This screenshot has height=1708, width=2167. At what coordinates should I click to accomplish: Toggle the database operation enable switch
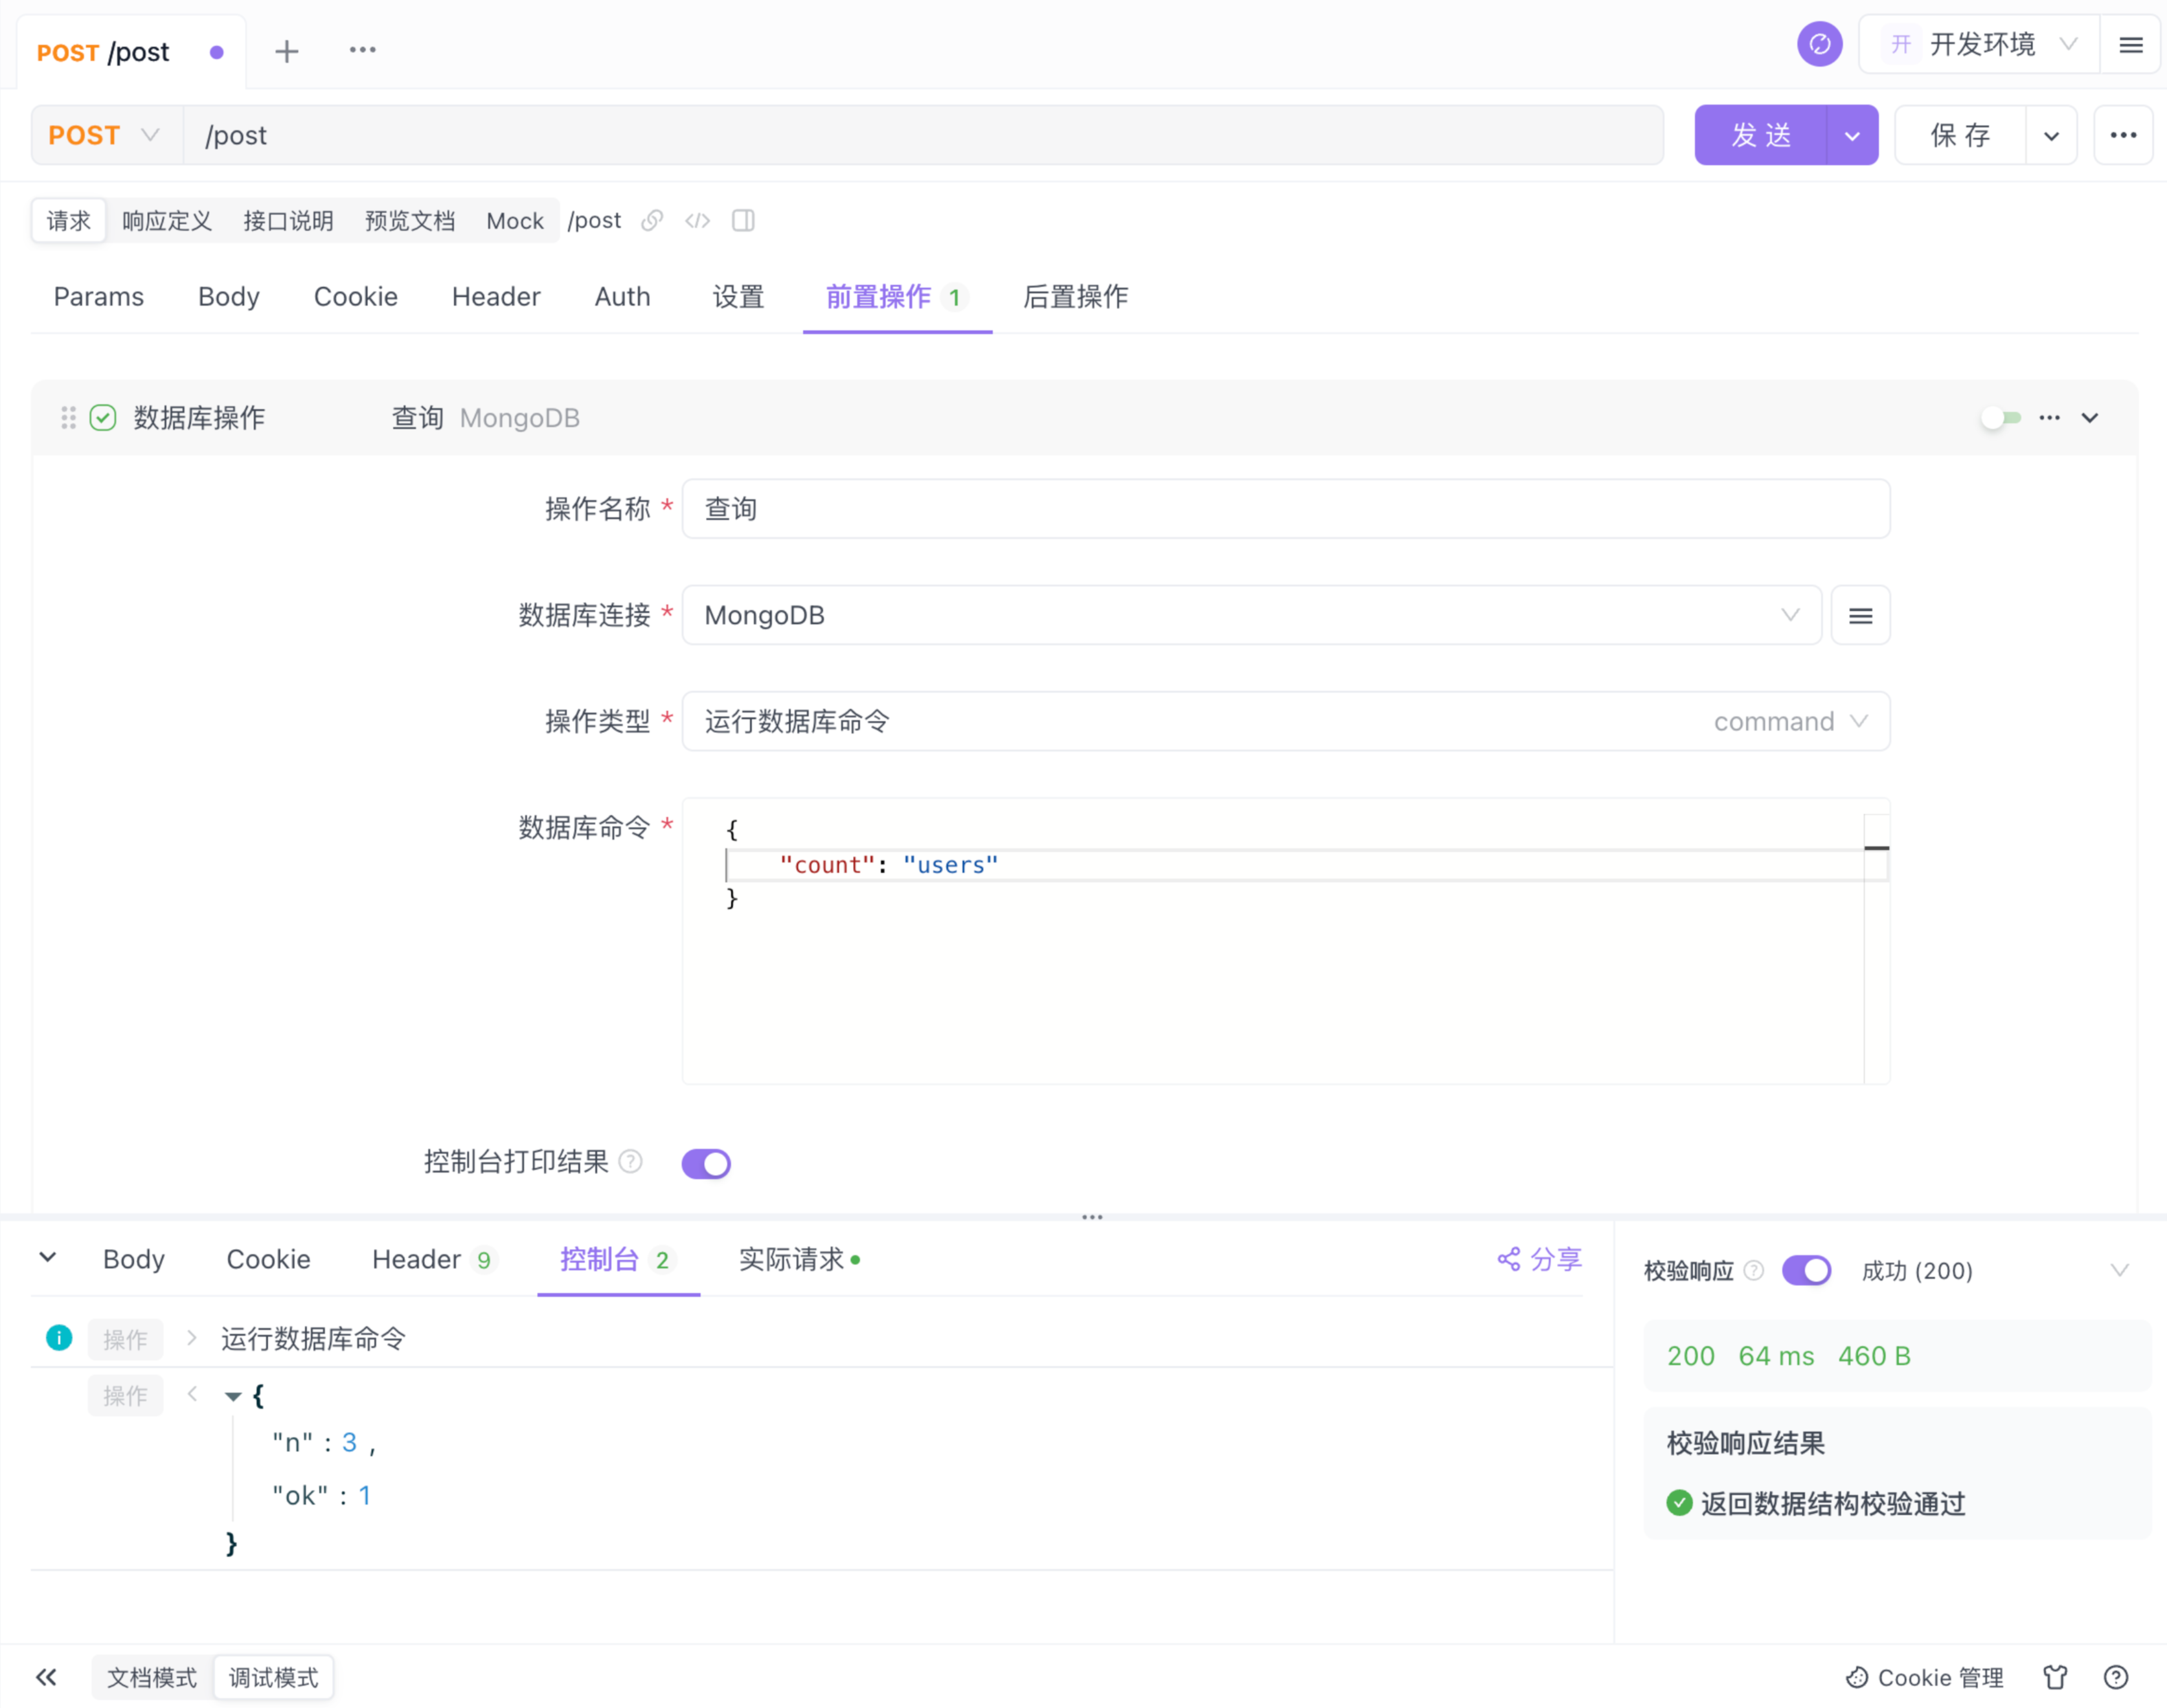coord(2001,418)
